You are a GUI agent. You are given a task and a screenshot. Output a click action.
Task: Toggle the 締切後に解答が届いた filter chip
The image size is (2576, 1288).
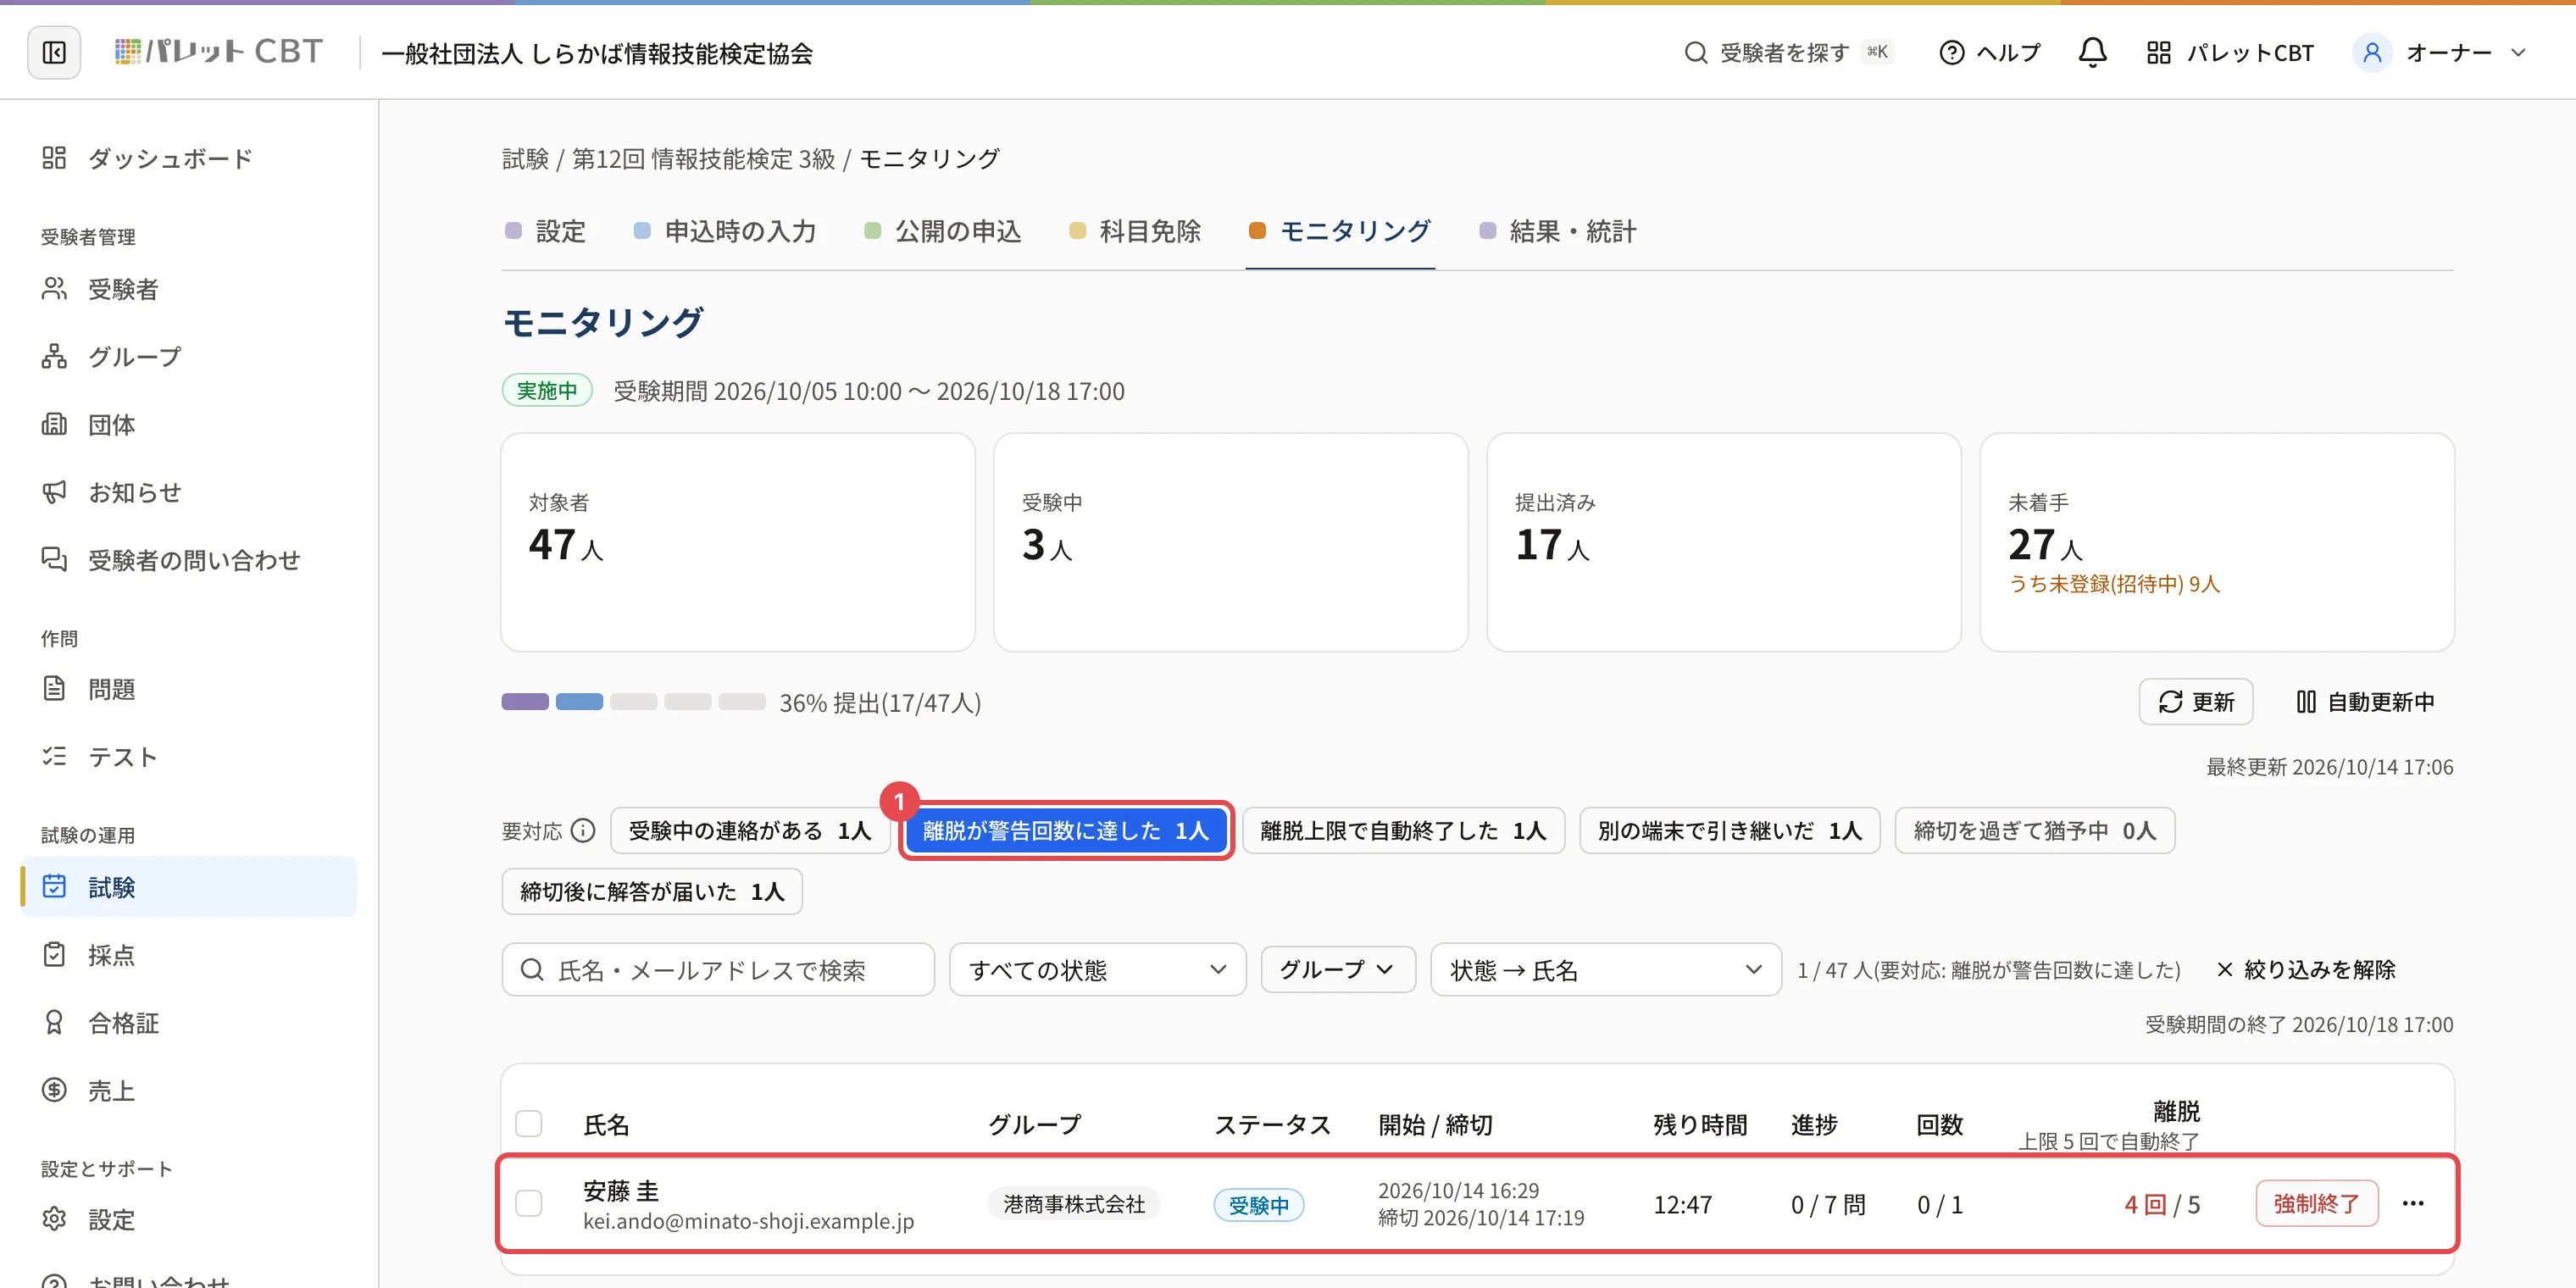[652, 891]
